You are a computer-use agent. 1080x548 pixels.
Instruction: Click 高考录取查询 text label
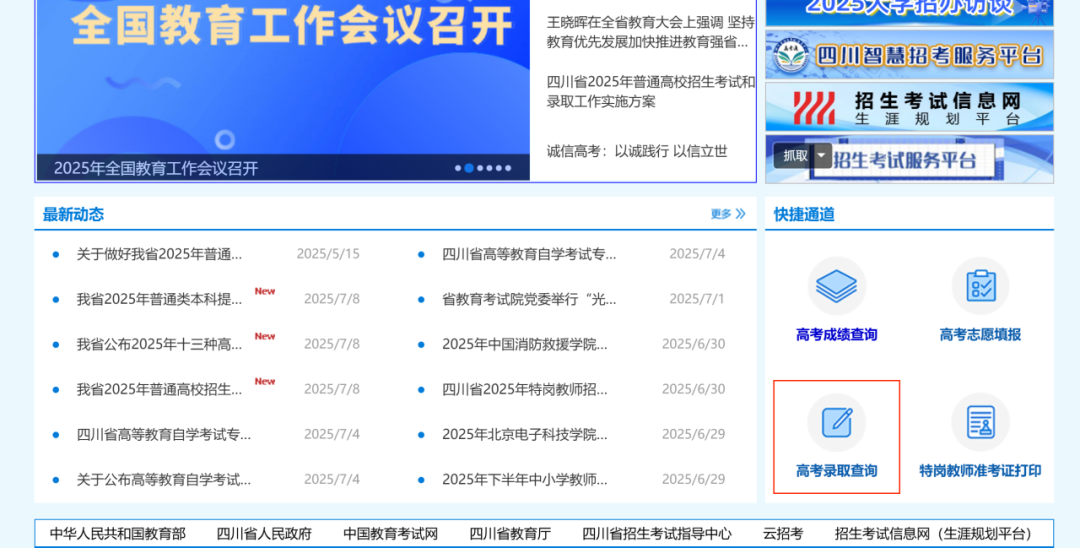(x=836, y=471)
